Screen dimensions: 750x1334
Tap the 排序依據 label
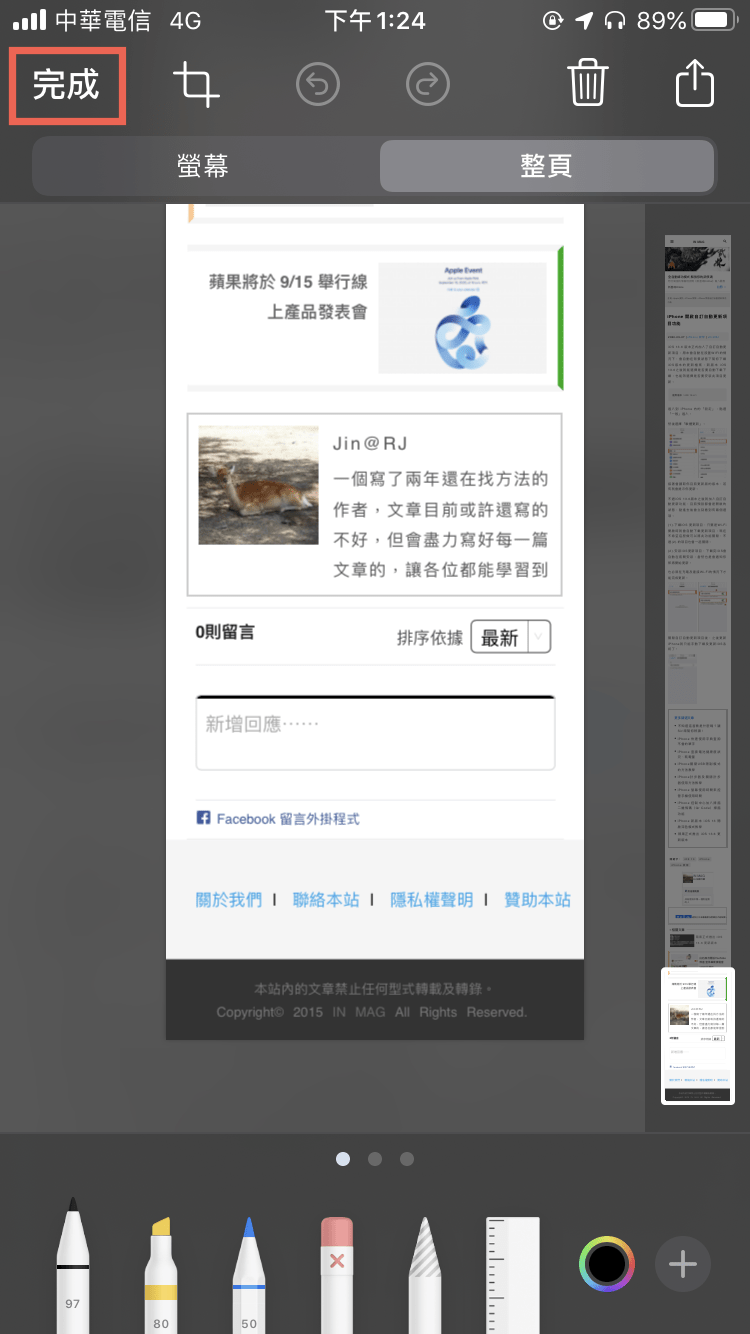[430, 638]
